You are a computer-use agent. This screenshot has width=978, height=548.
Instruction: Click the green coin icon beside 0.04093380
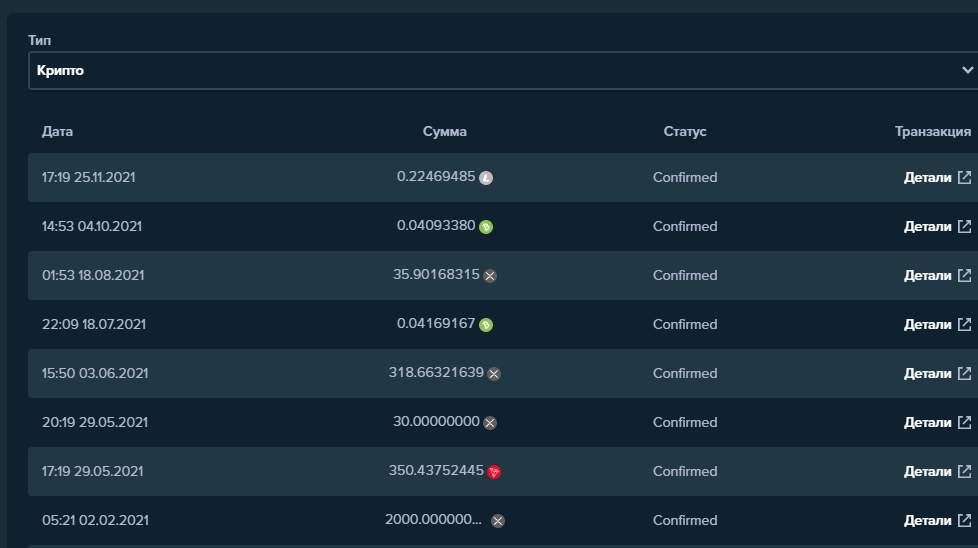[x=486, y=227]
